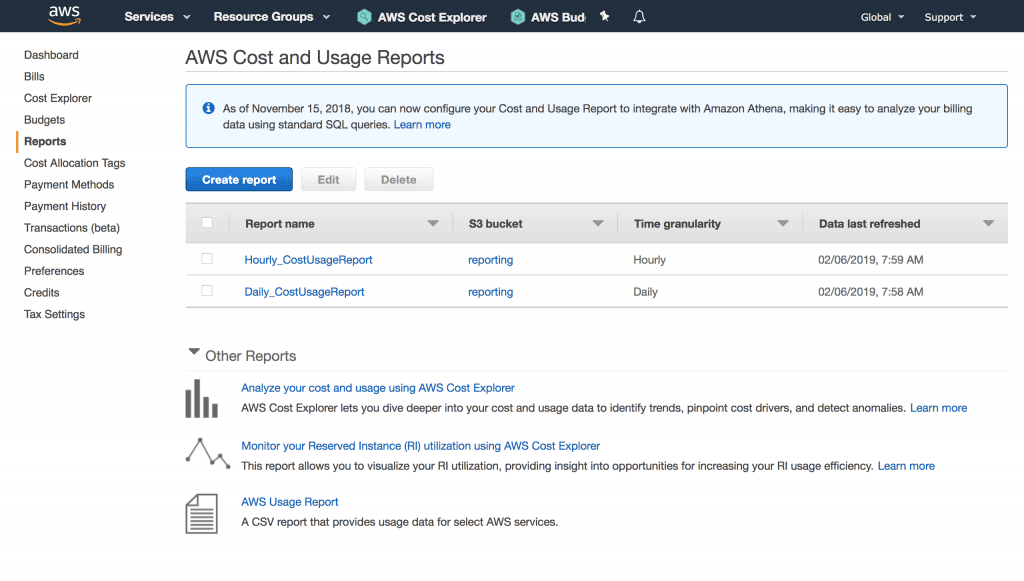The image size is (1024, 581).
Task: Navigate to Cost Allocation Tags in the sidebar
Action: tap(74, 162)
